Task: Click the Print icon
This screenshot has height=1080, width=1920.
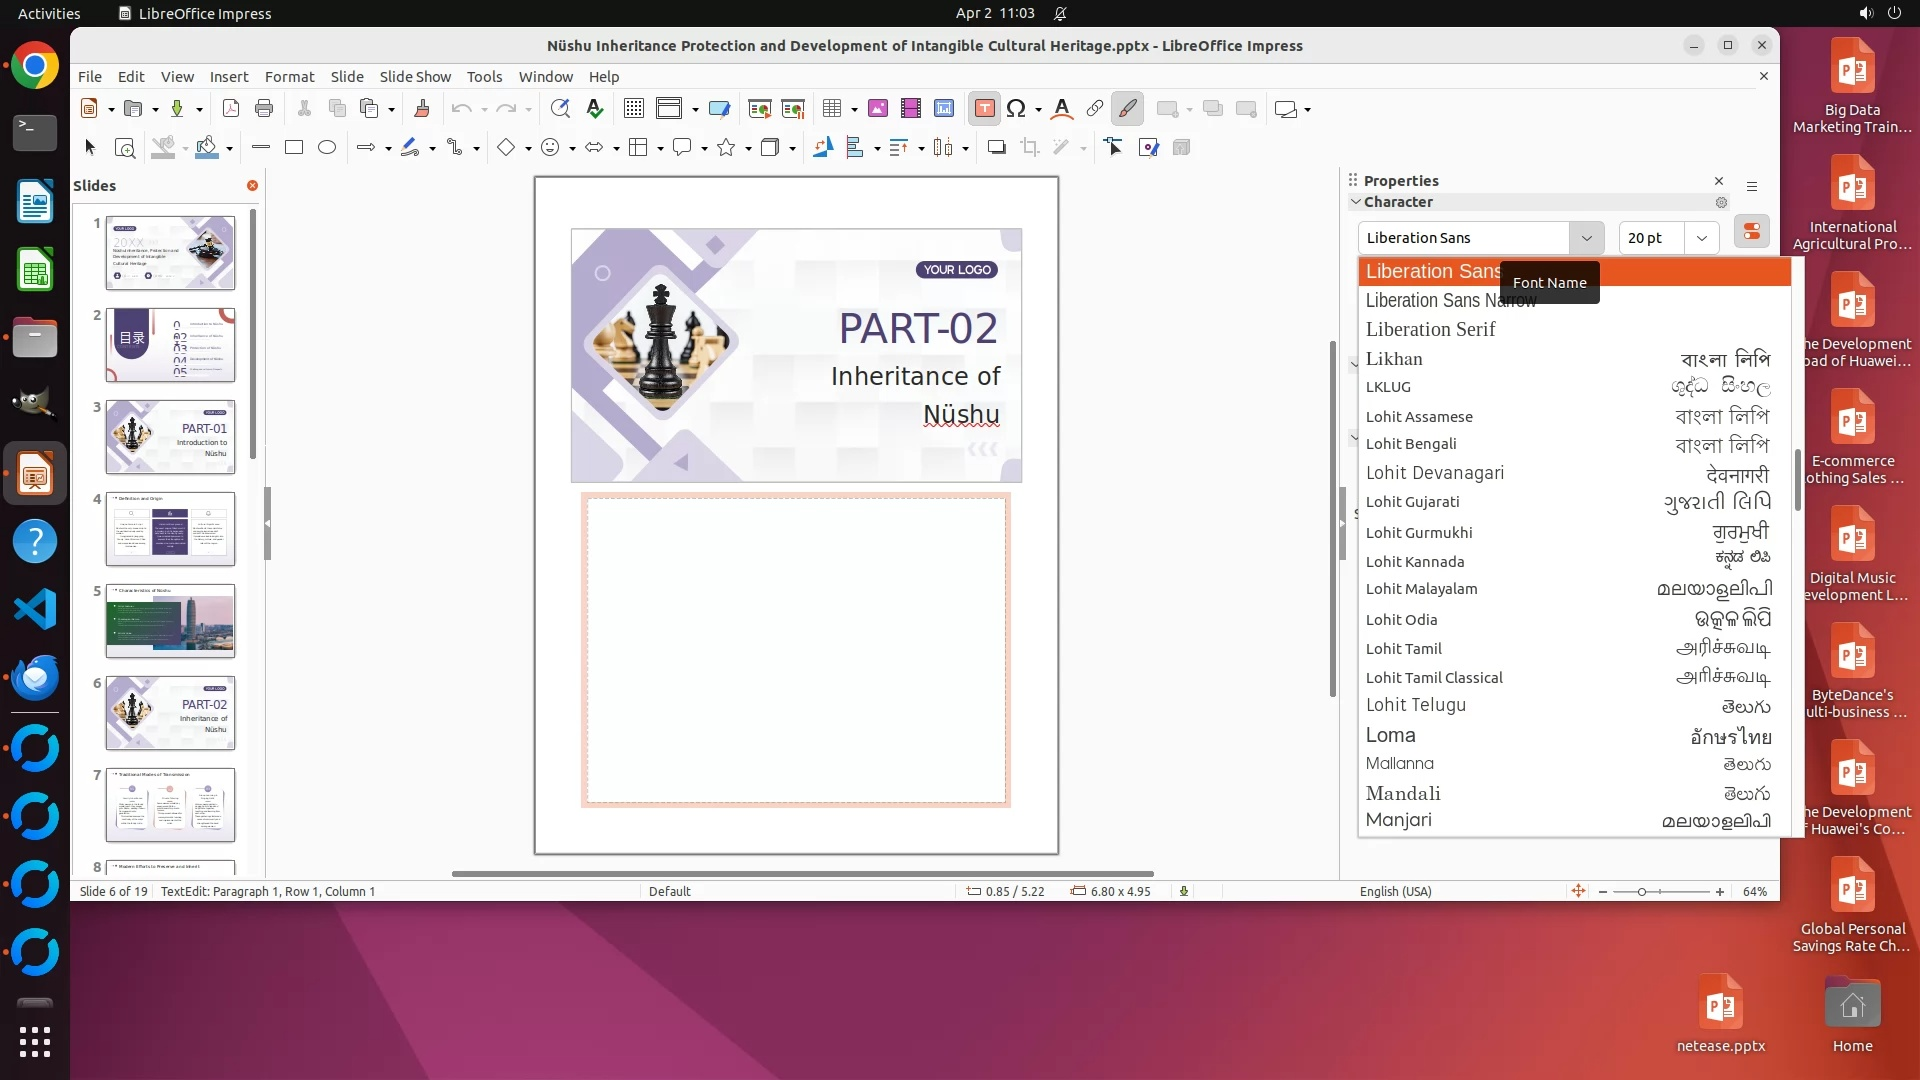Action: [264, 109]
